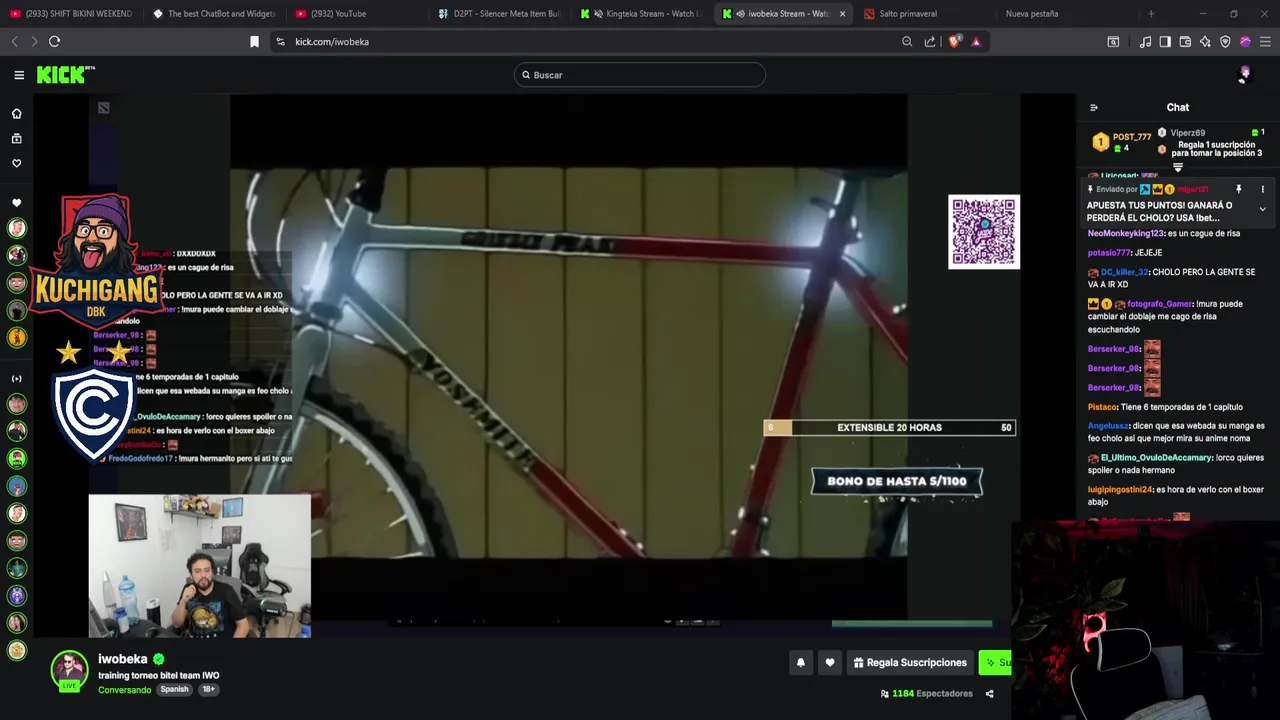Switch to The best ChatBot and Widgets tab
Screen dimensions: 1280x720
click(213, 14)
